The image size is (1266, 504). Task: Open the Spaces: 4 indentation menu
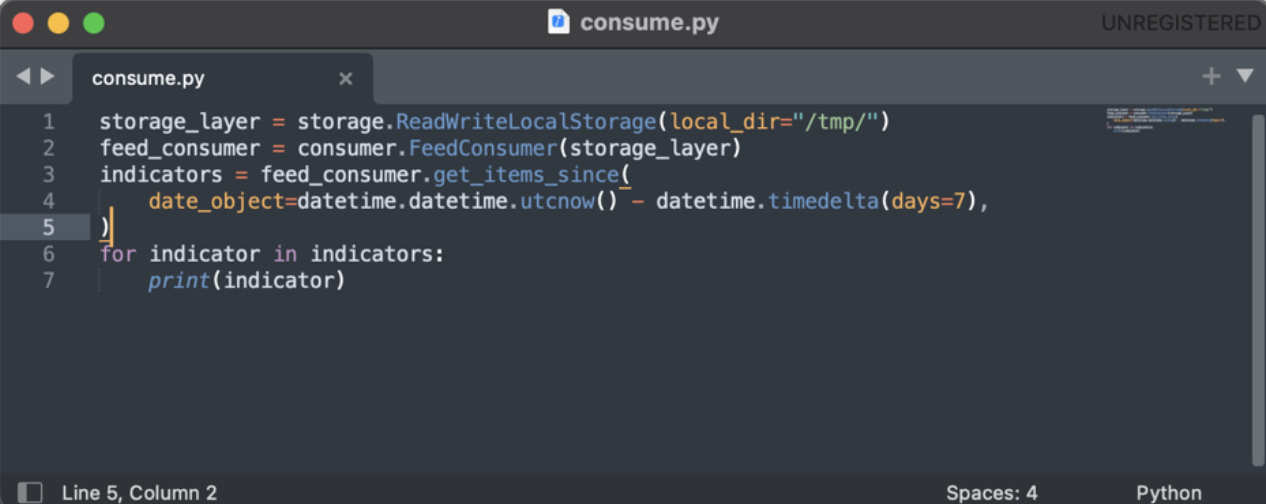(991, 492)
